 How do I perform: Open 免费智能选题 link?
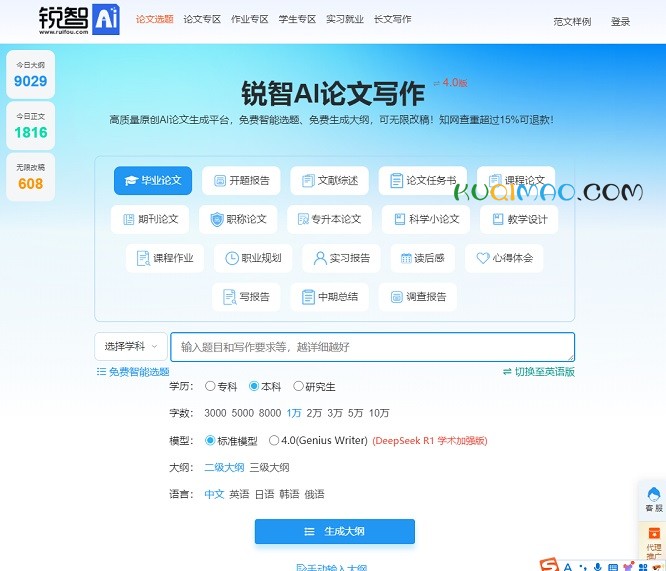tap(133, 372)
